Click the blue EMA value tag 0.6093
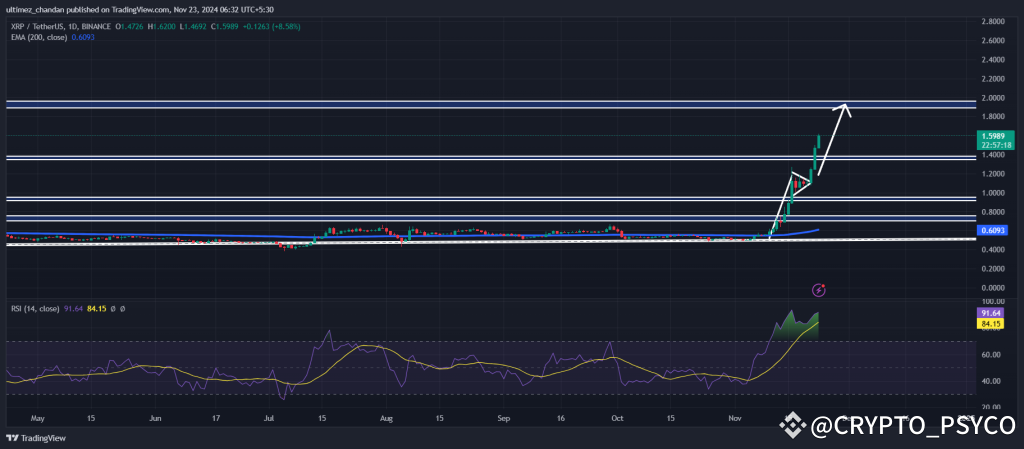Image resolution: width=1024 pixels, height=449 pixels. click(x=991, y=231)
